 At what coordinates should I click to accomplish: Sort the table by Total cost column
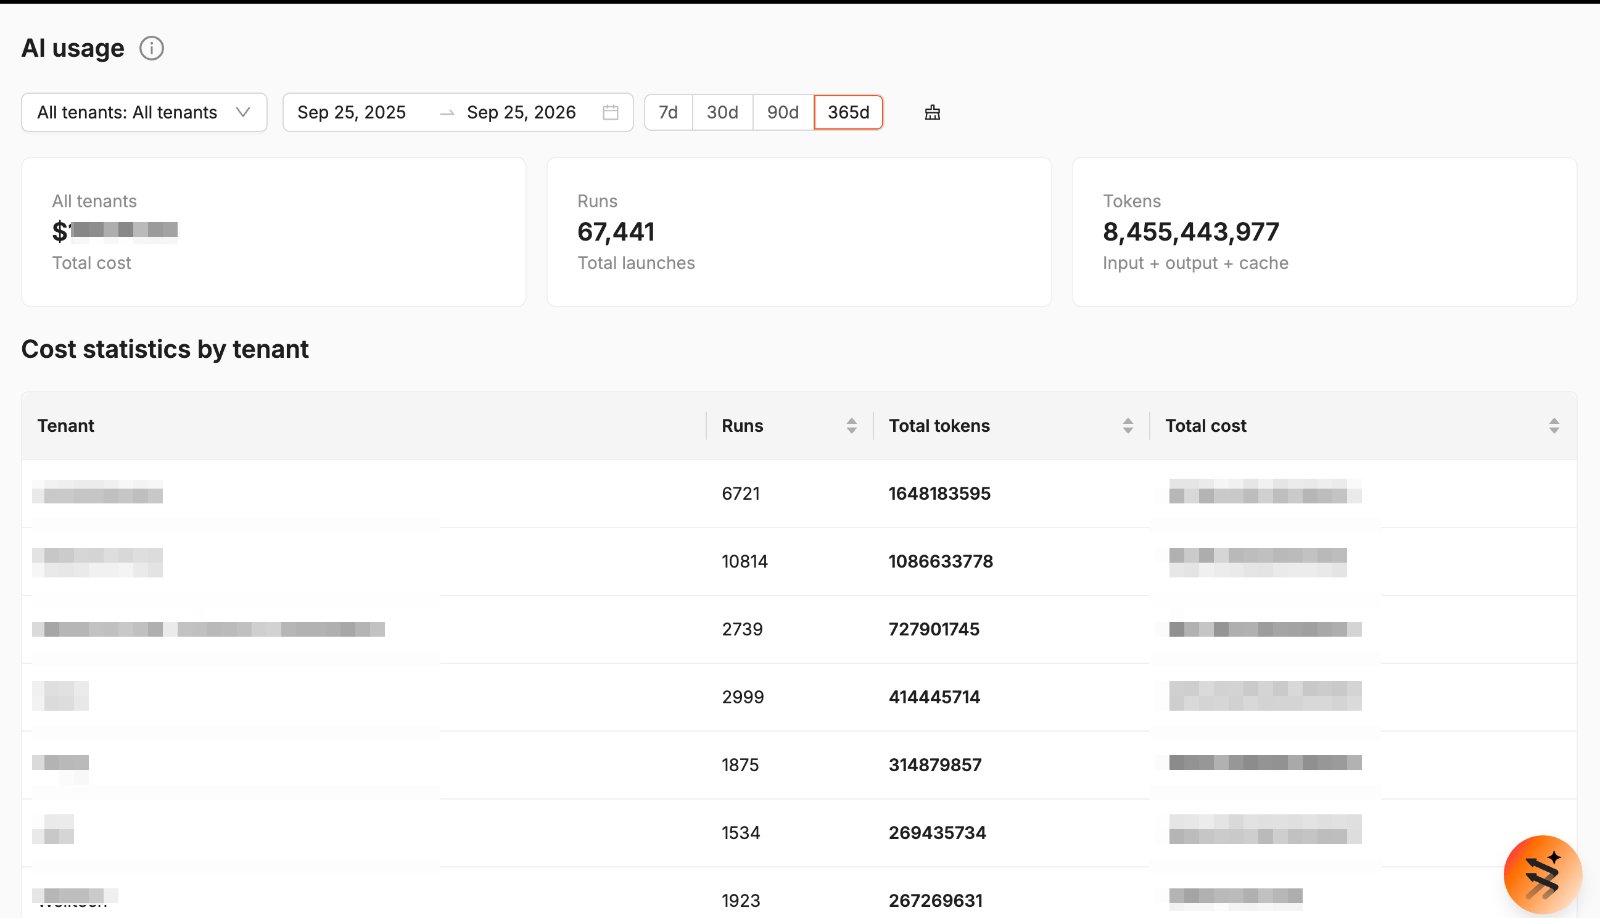[1553, 426]
